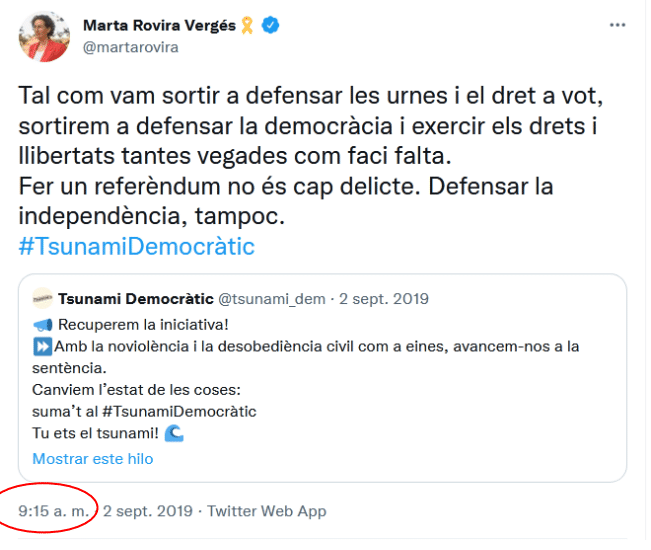Click the 'Recuperem la iniciativa!' quoted tweet text
This screenshot has height=550, width=651.
pyautogui.click(x=143, y=325)
